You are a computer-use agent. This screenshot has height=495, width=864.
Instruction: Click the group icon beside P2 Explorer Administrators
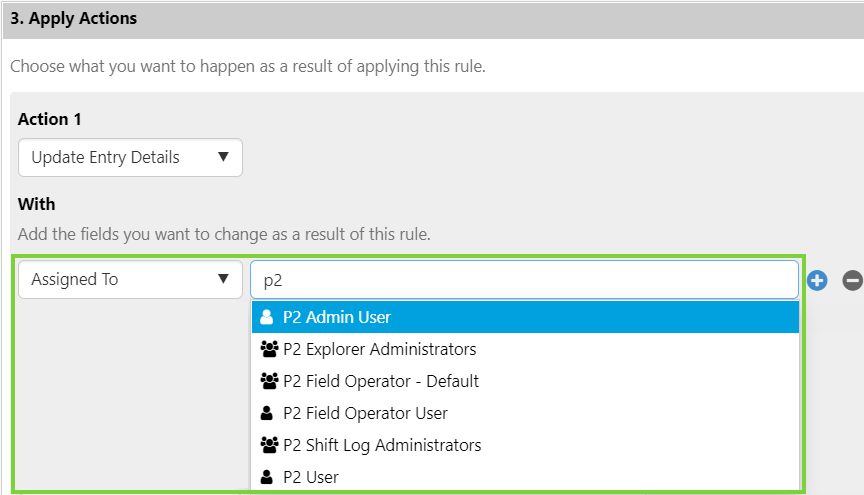click(x=268, y=349)
